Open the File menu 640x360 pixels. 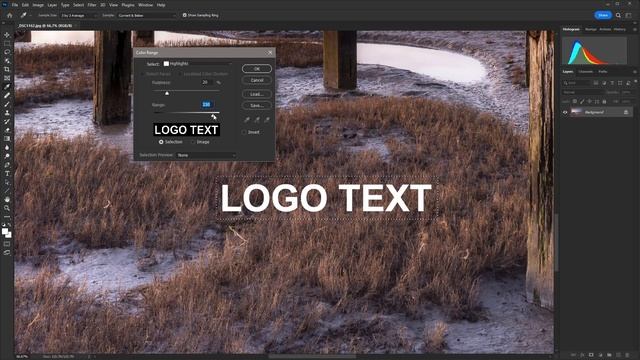15,5
